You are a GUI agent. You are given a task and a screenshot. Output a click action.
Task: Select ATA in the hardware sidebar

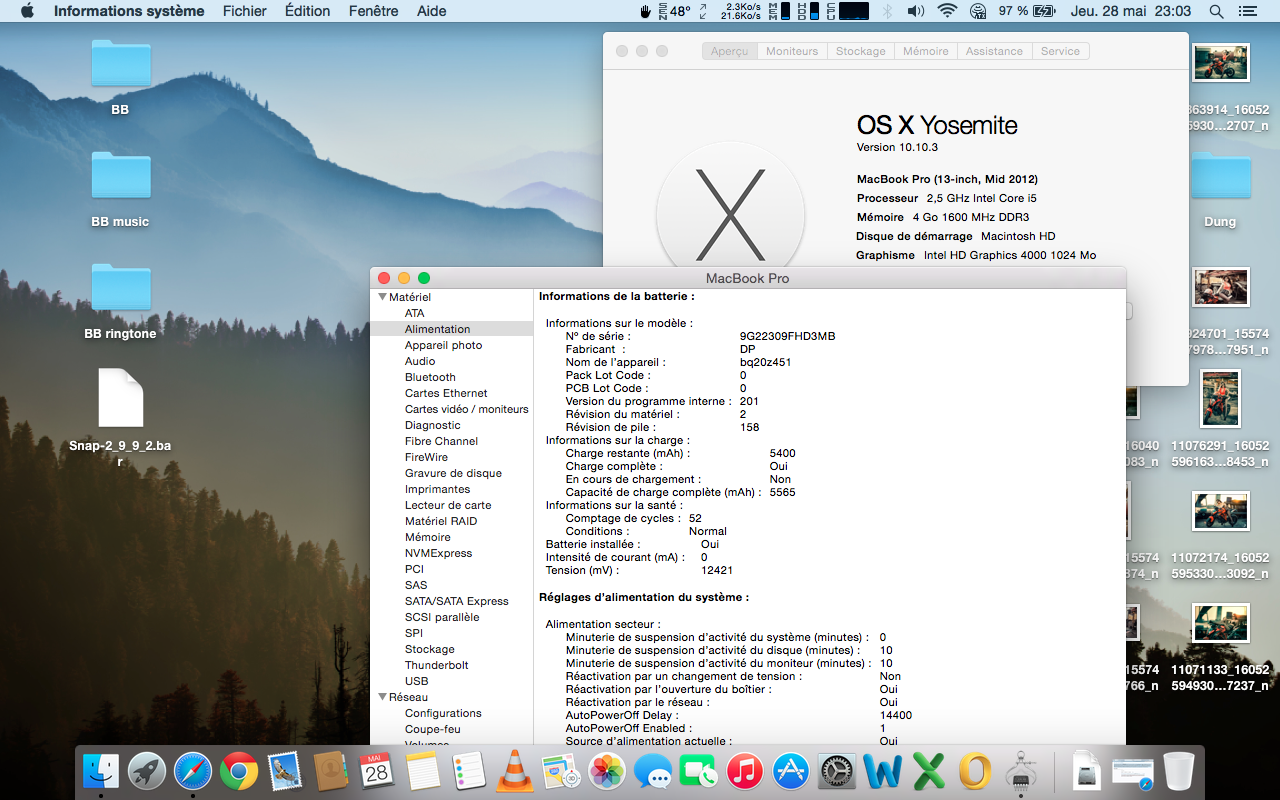[x=415, y=313]
